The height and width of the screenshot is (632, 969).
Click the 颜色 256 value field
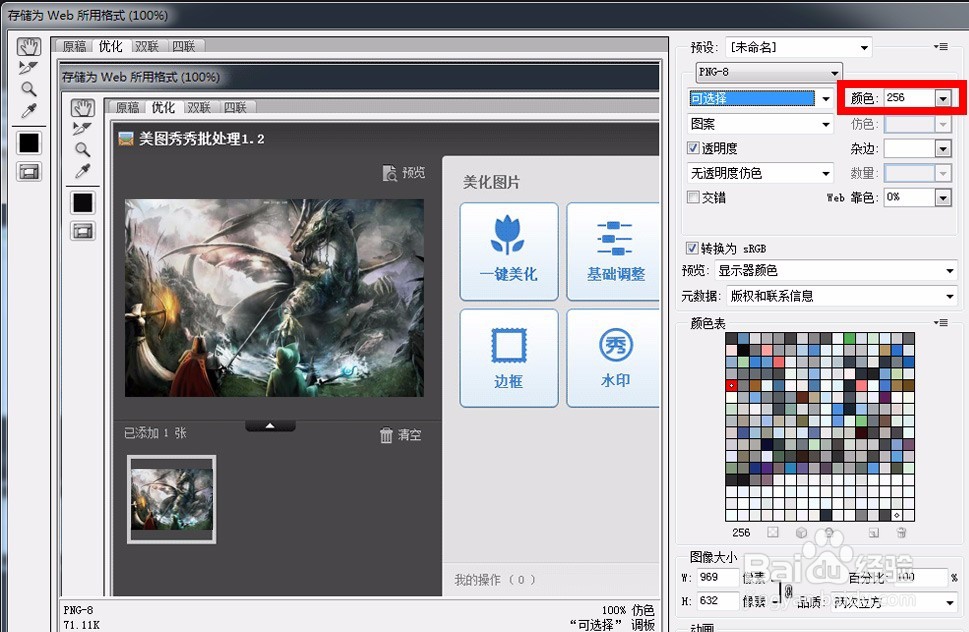(909, 98)
